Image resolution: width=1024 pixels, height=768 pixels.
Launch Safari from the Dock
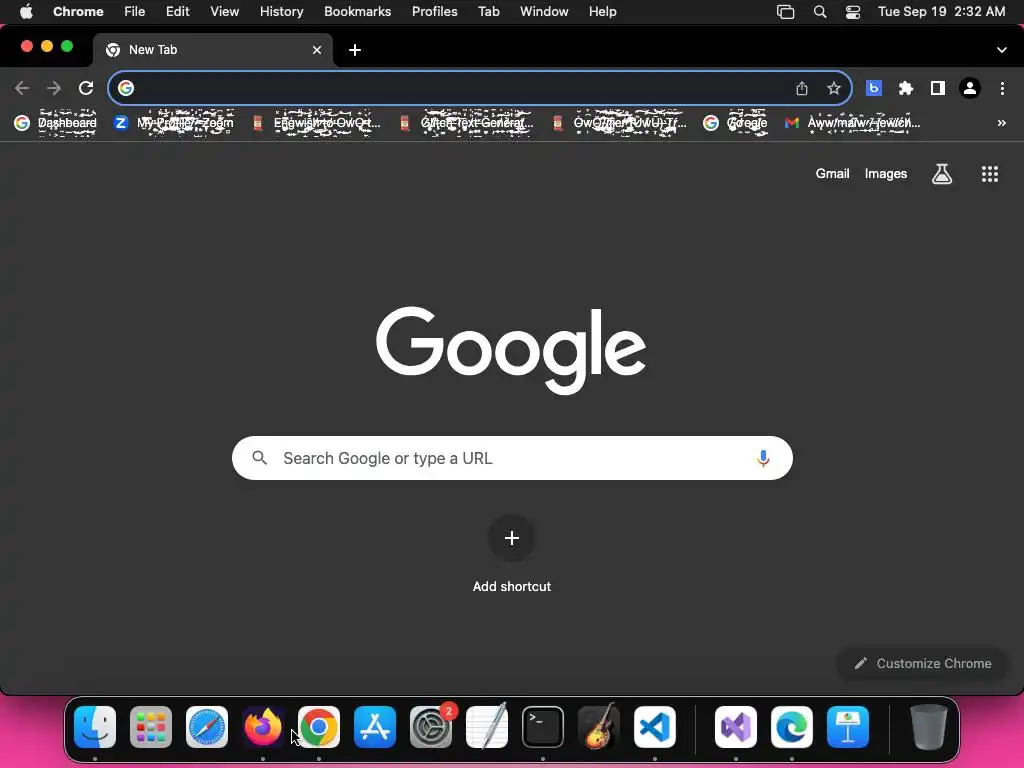[x=207, y=727]
